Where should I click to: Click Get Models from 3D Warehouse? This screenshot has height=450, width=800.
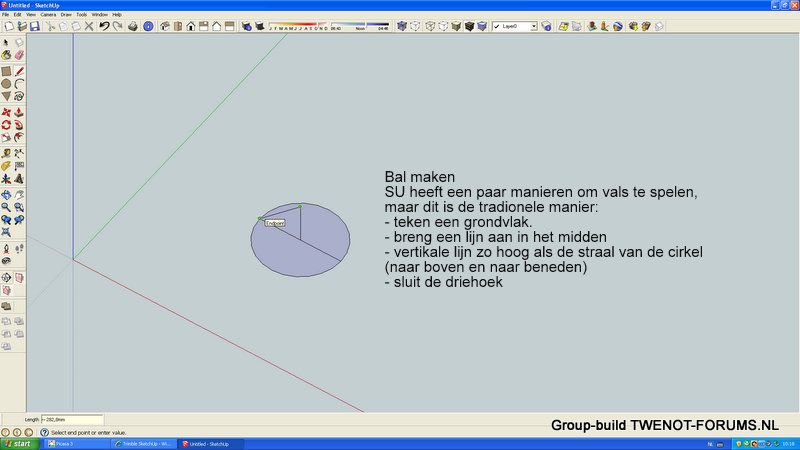tap(633, 26)
